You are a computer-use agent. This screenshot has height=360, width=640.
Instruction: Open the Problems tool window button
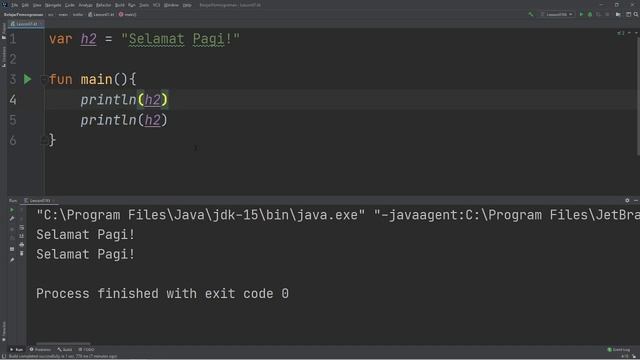(40, 350)
